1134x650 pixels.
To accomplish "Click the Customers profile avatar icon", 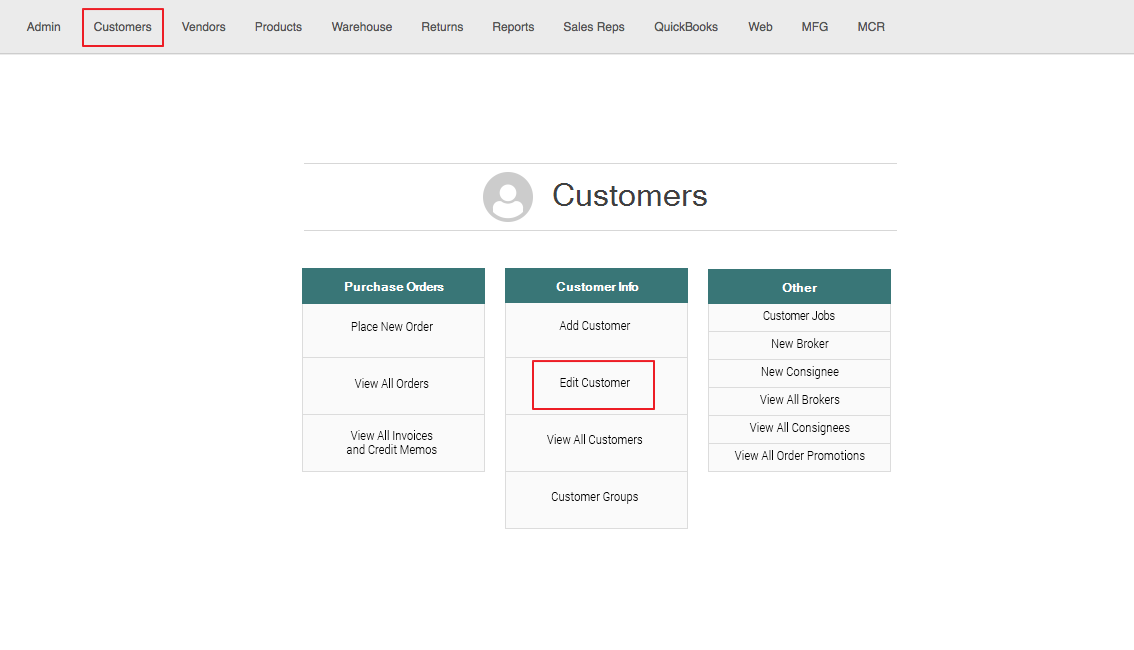I will 507,197.
